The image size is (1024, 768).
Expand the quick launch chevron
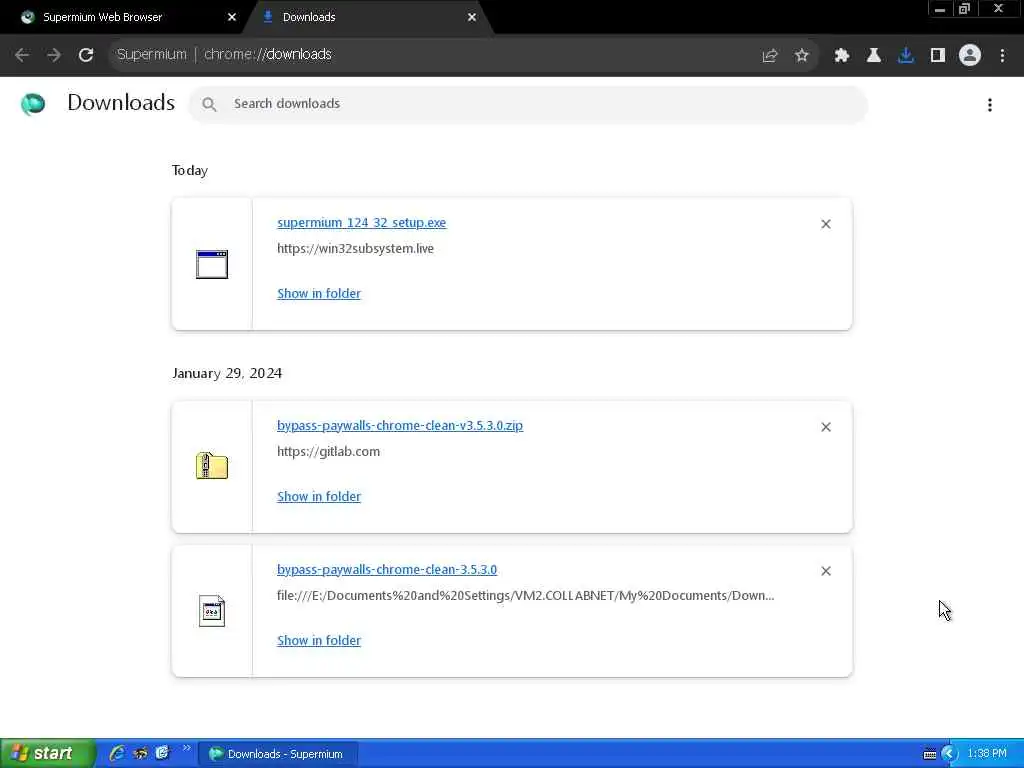click(187, 748)
